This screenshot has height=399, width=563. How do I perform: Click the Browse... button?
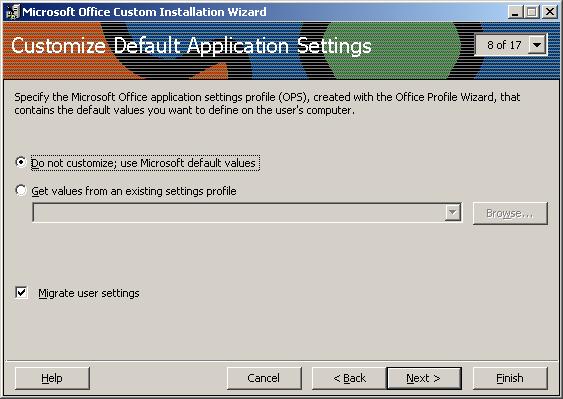tap(510, 213)
